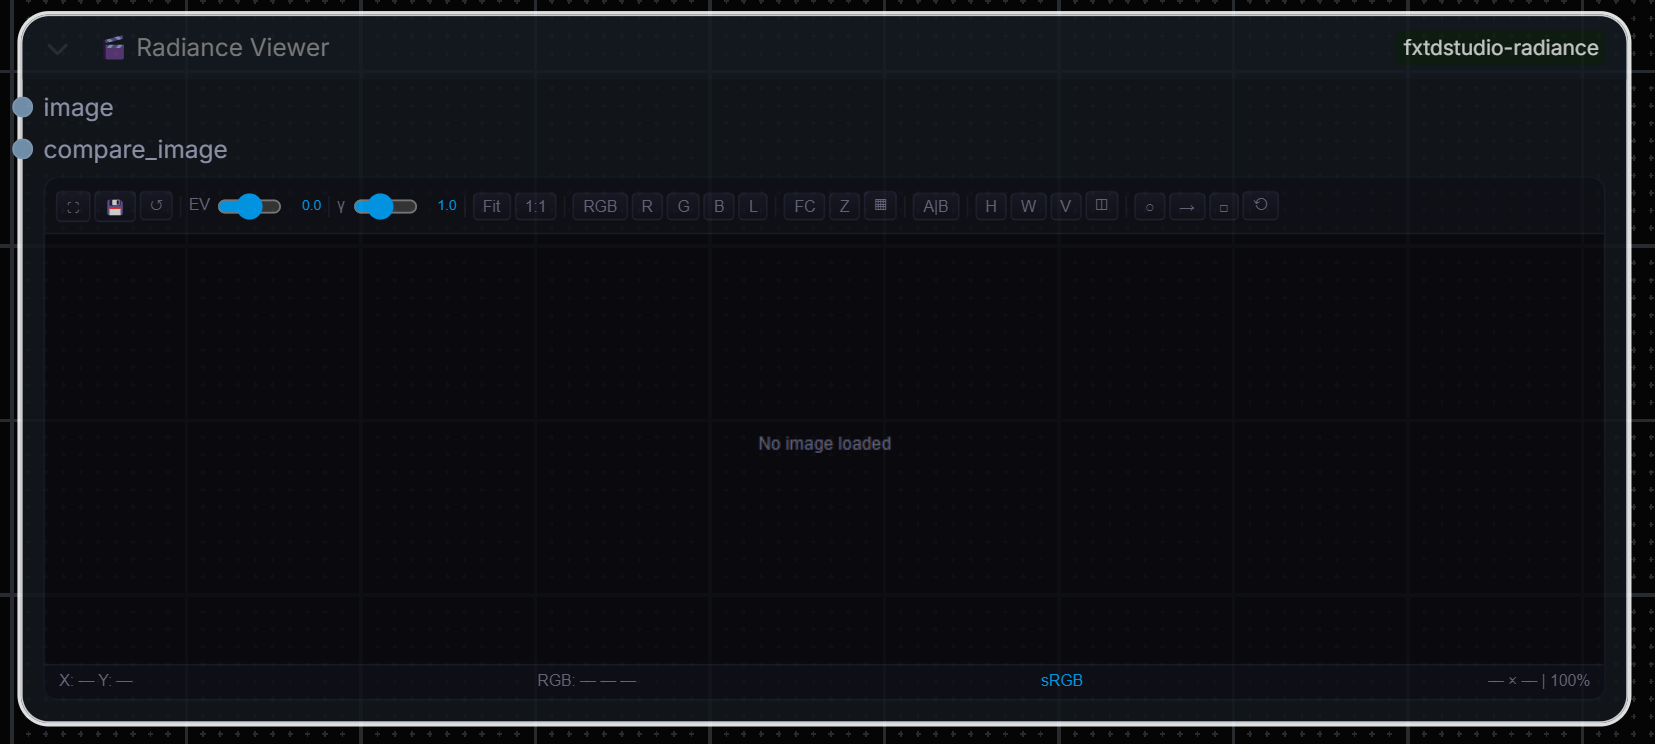Isolate the G channel

684,207
